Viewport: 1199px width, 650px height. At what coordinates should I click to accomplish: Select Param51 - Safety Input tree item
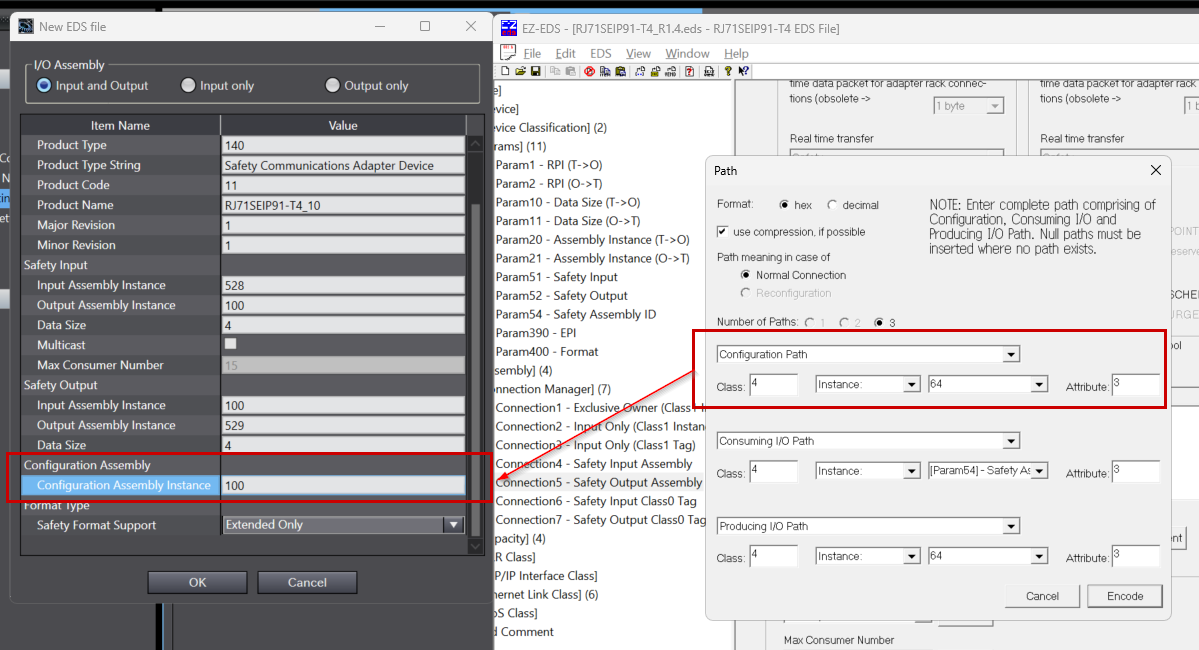click(556, 277)
